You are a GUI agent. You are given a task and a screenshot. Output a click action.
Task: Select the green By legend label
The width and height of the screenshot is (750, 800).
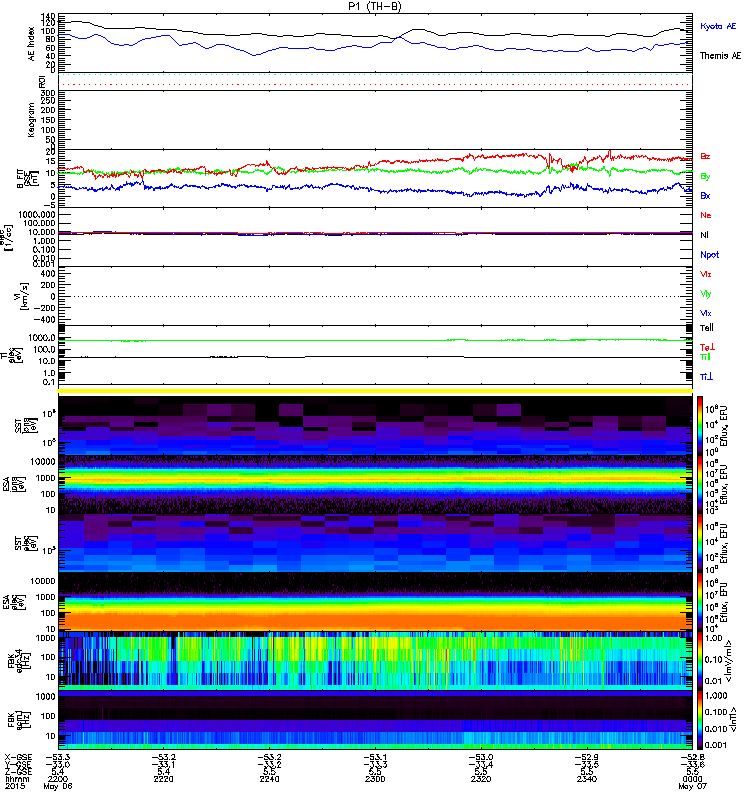coord(705,176)
